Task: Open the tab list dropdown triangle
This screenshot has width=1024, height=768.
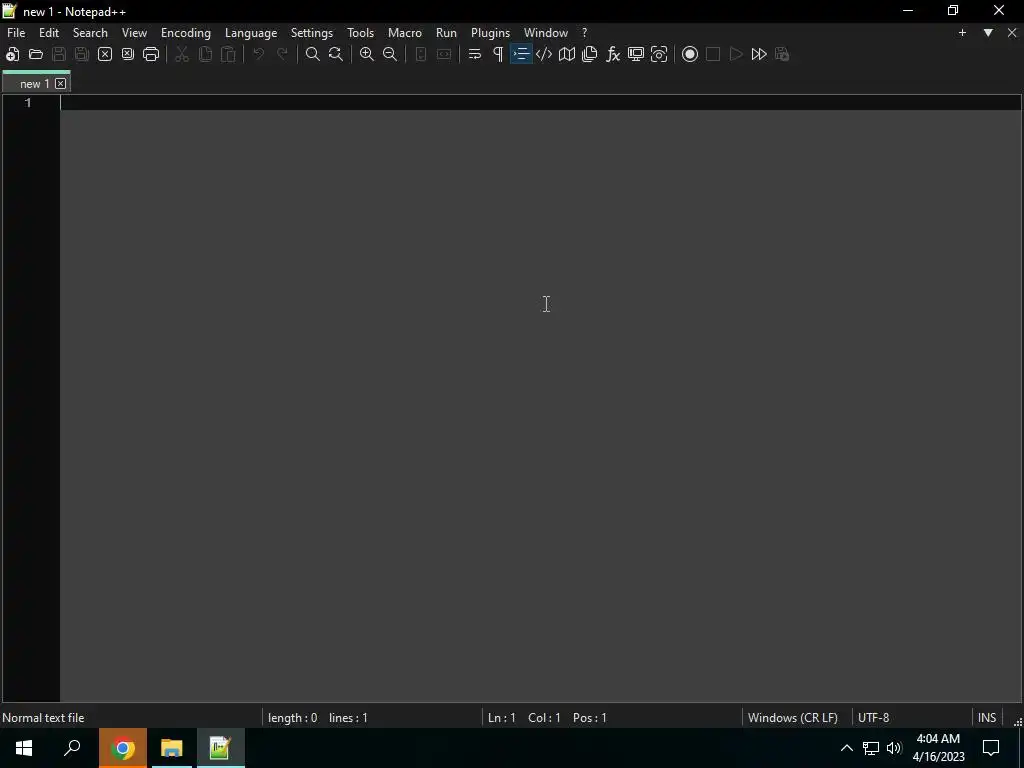Action: pyautogui.click(x=988, y=33)
